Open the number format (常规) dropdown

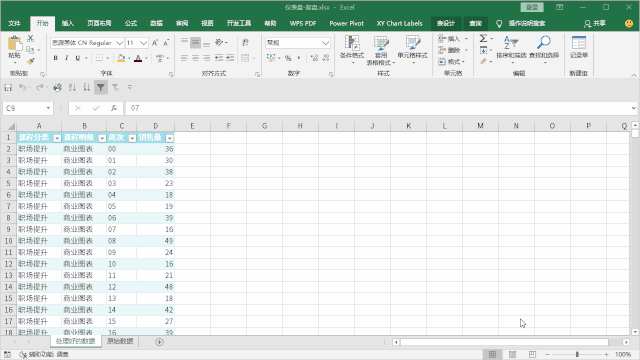(325, 43)
